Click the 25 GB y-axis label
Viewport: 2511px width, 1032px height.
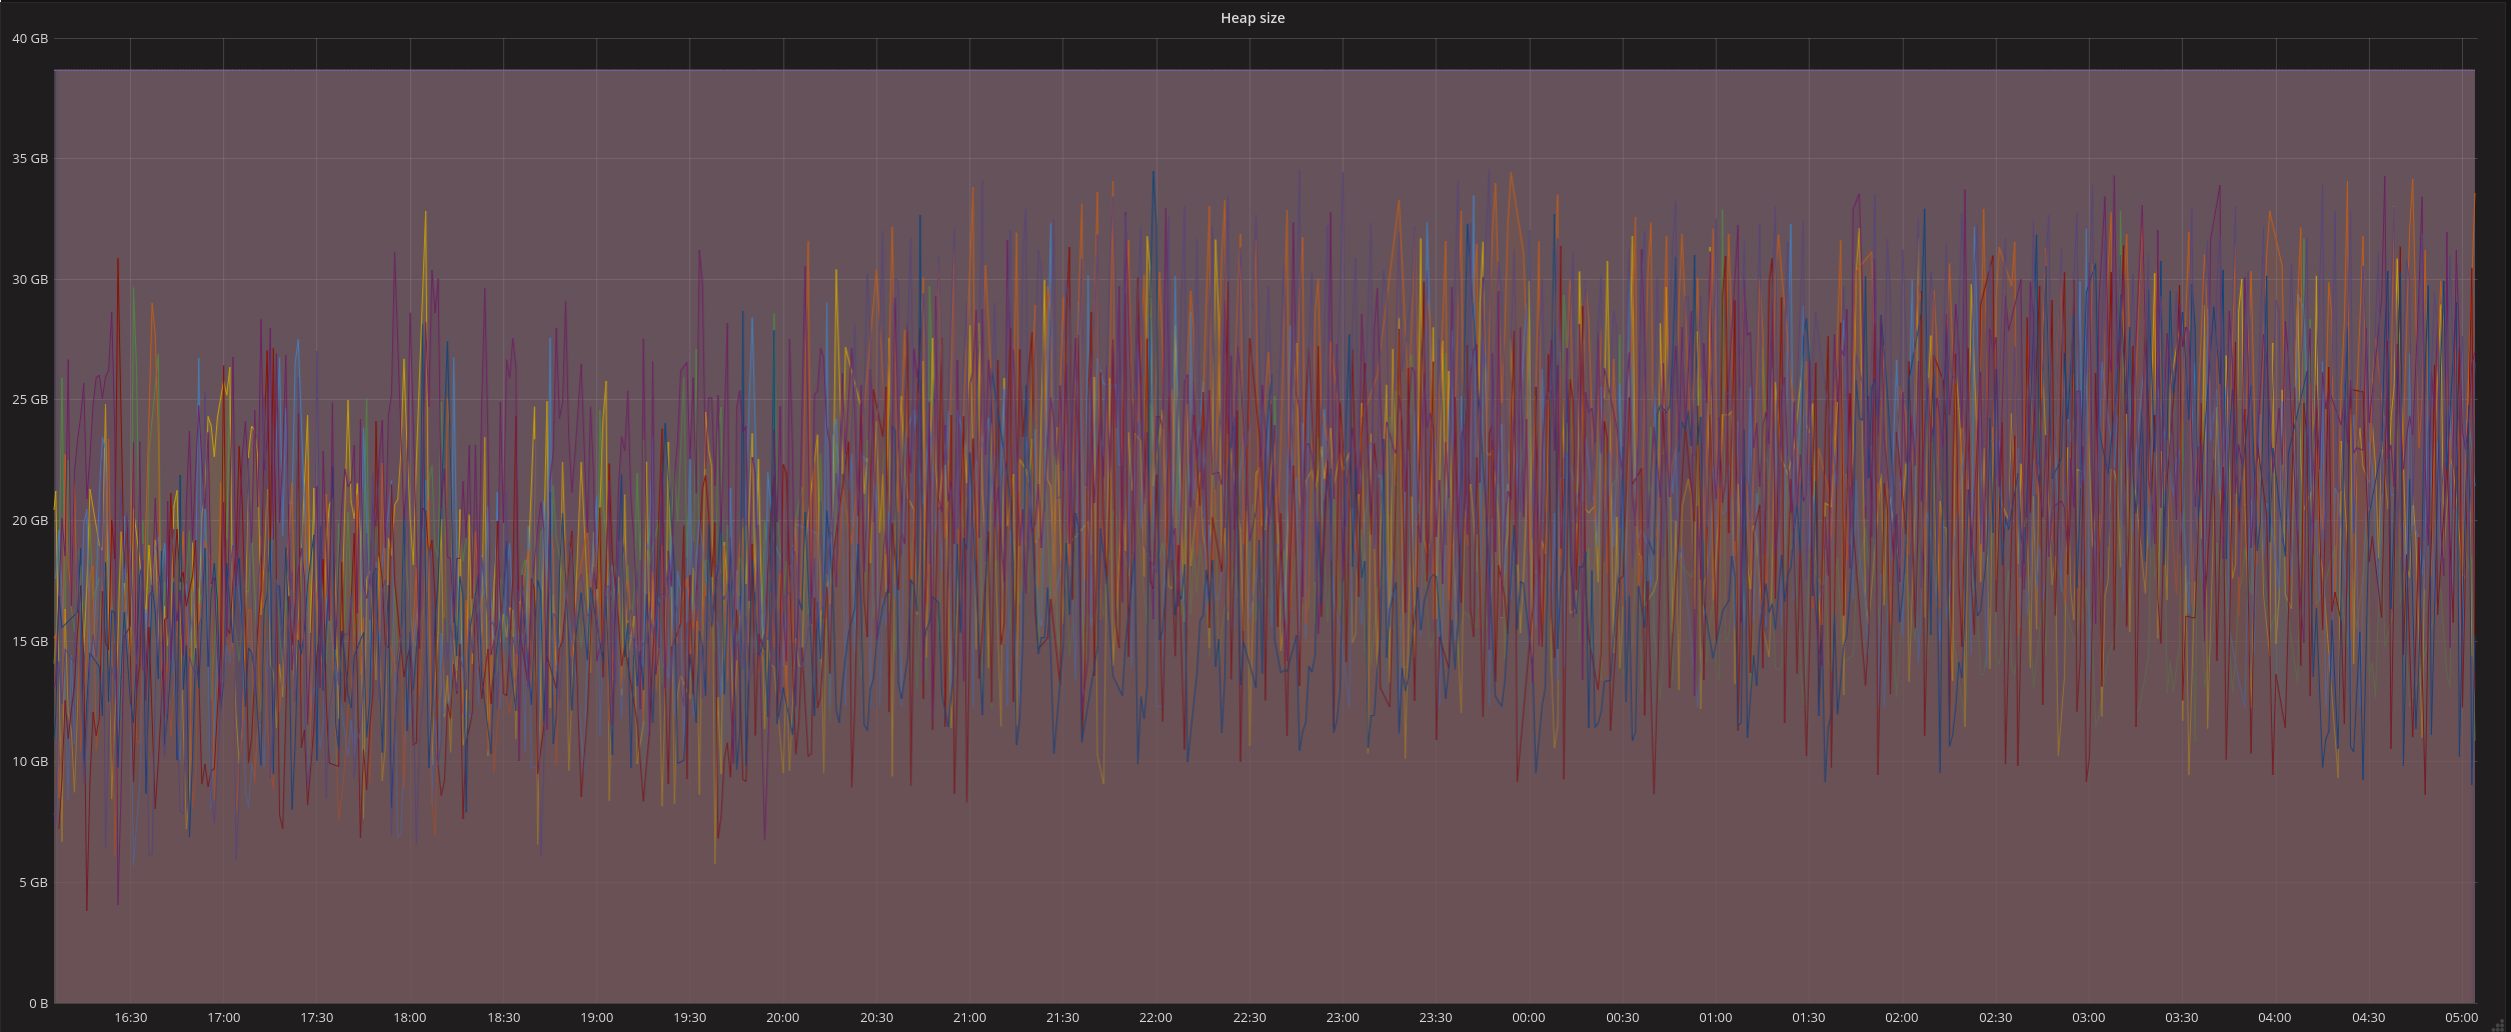coord(30,400)
